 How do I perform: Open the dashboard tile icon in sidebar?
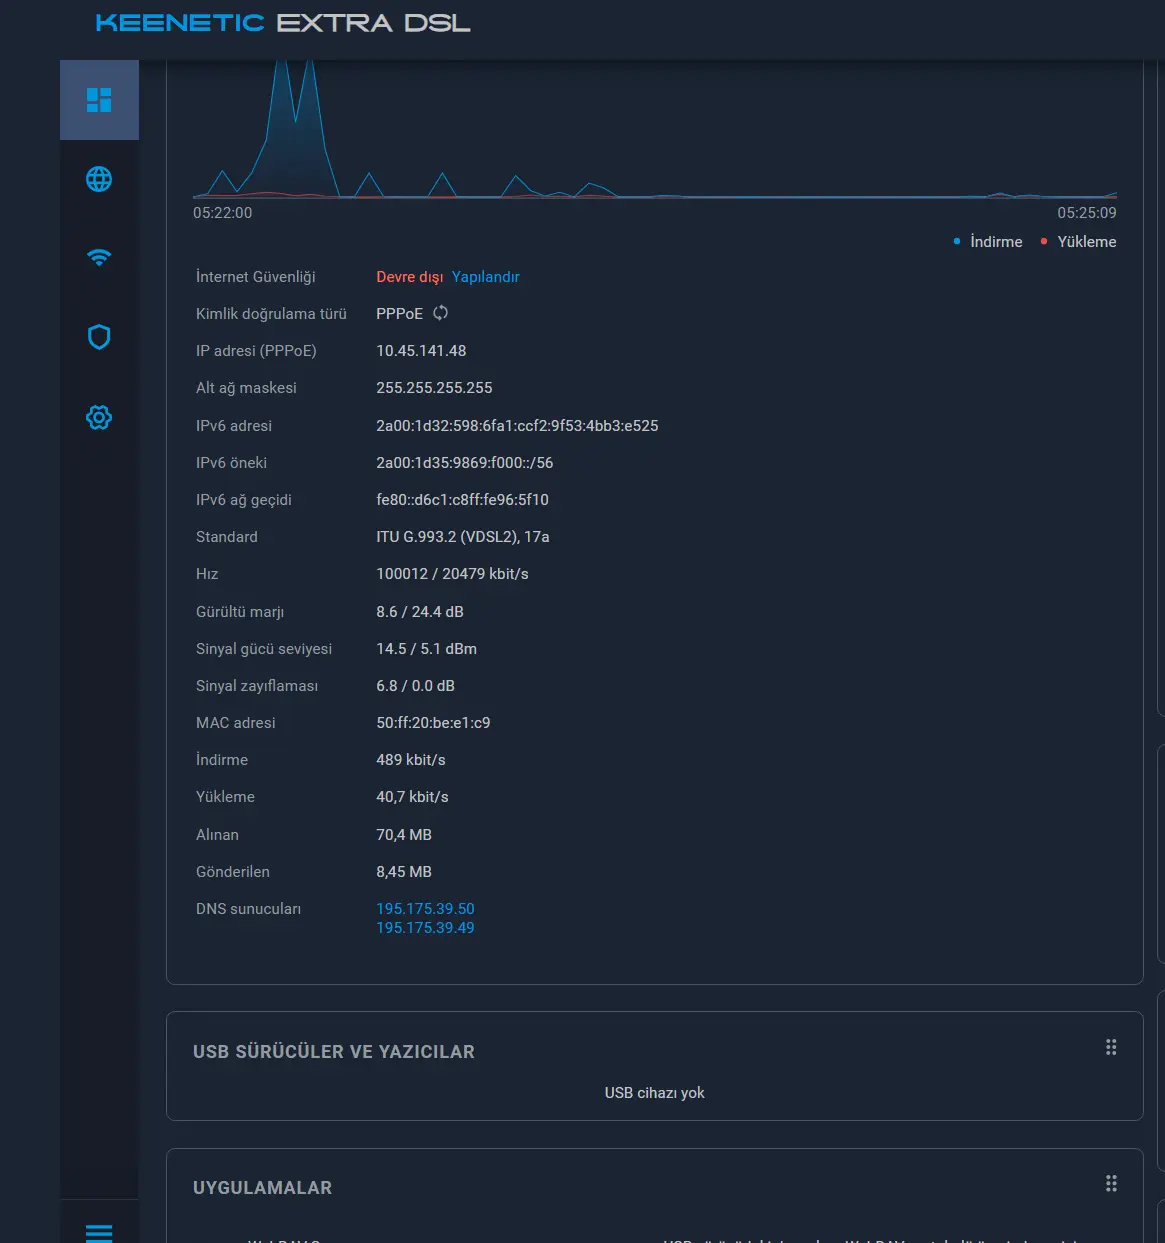(99, 100)
